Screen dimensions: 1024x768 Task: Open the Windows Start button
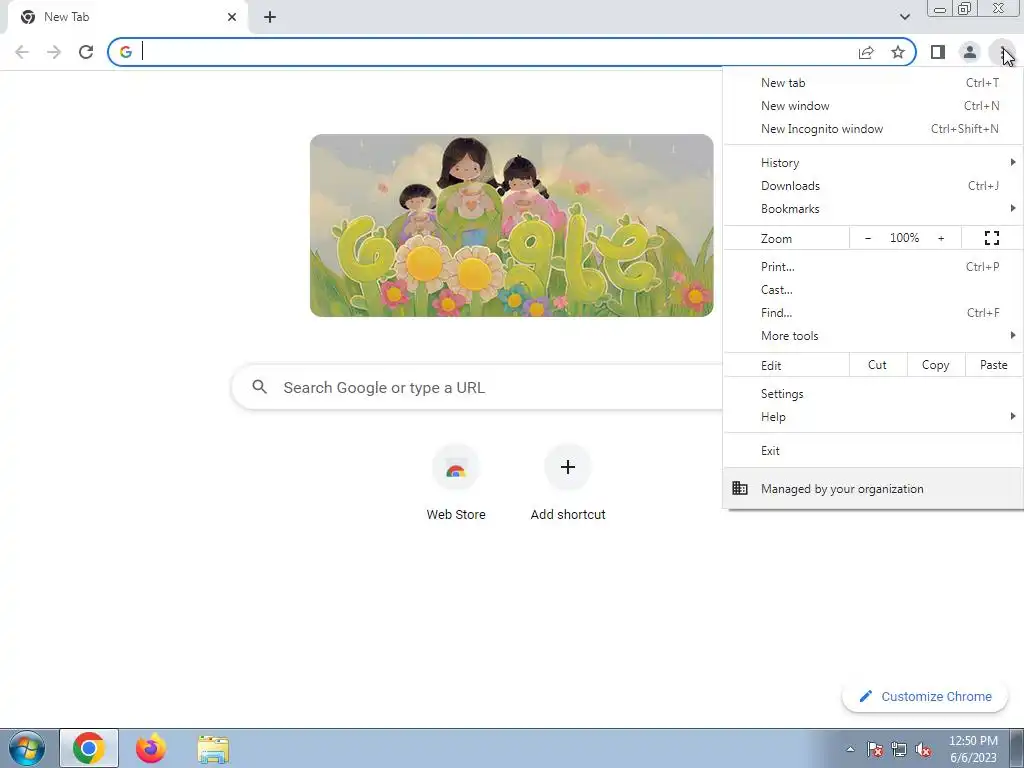coord(27,748)
